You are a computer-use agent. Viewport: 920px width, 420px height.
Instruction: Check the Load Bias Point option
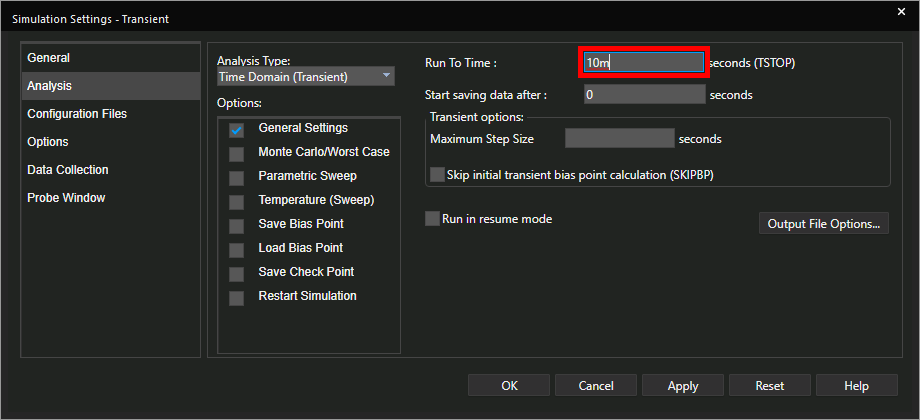coord(236,250)
